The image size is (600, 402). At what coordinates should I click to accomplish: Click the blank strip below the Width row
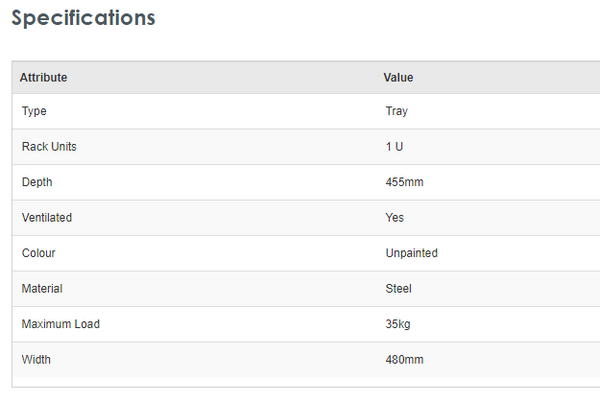[x=300, y=382]
